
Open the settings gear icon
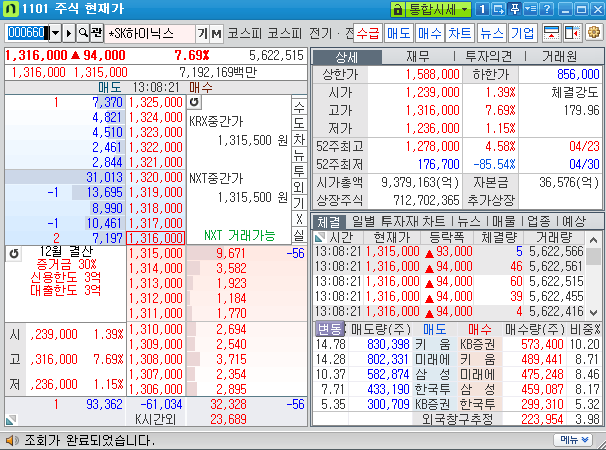click(594, 33)
